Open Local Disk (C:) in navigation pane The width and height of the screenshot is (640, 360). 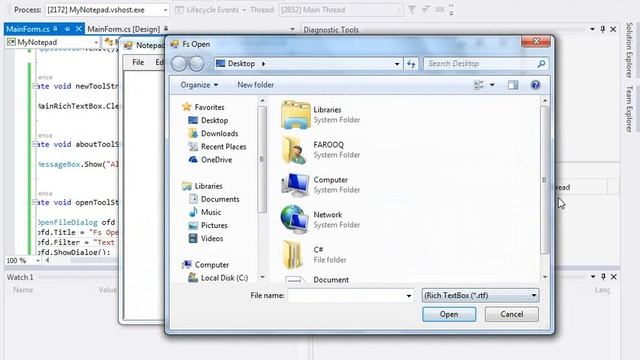pos(224,278)
